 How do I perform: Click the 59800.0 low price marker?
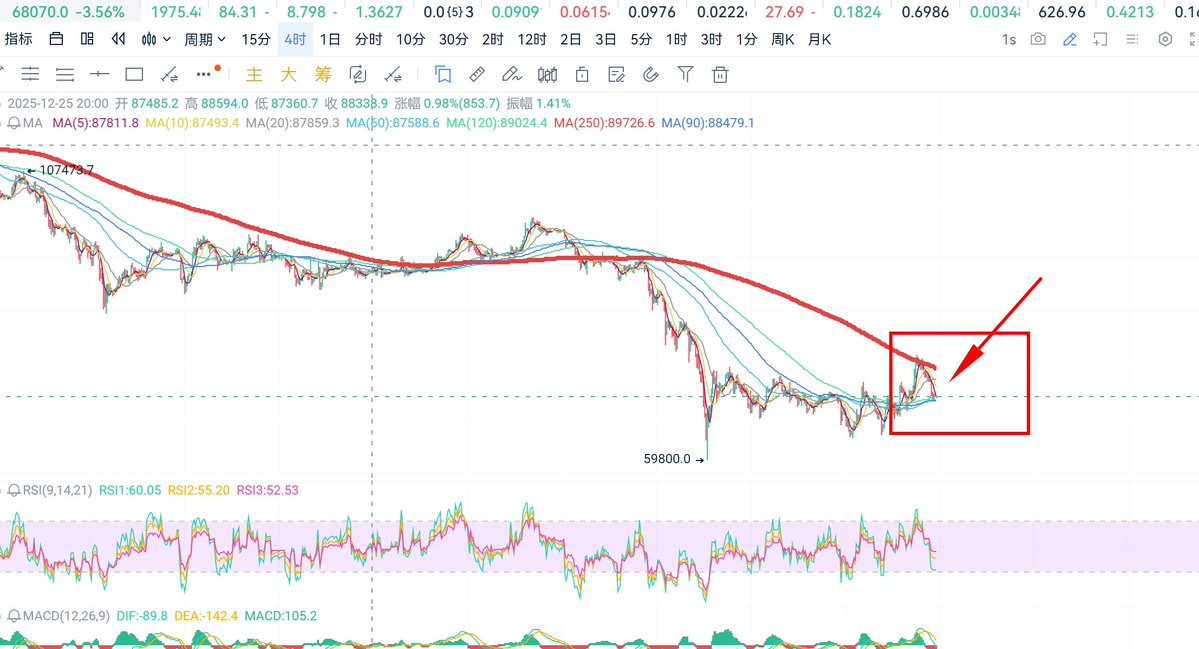tap(674, 459)
